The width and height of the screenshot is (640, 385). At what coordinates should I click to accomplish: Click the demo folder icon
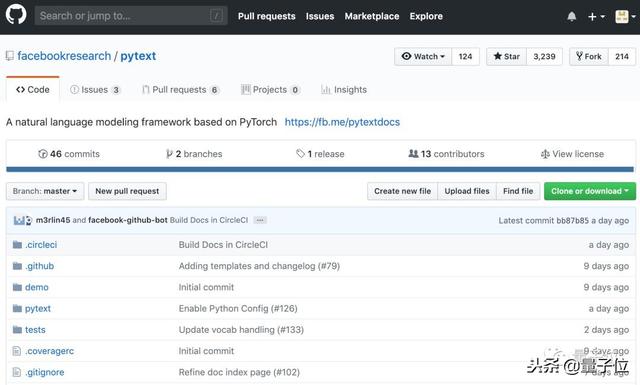(x=17, y=287)
